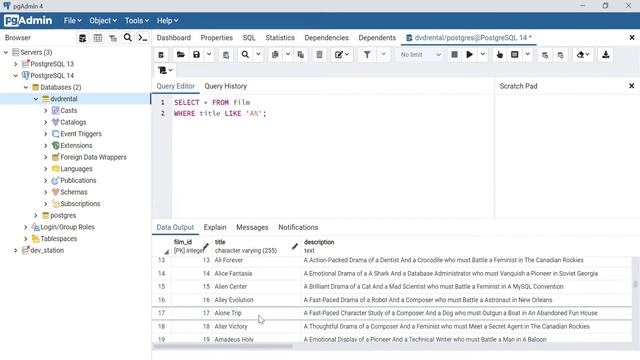Click in the Scratch Pad text area
This screenshot has height=360, width=640.
coord(567,155)
